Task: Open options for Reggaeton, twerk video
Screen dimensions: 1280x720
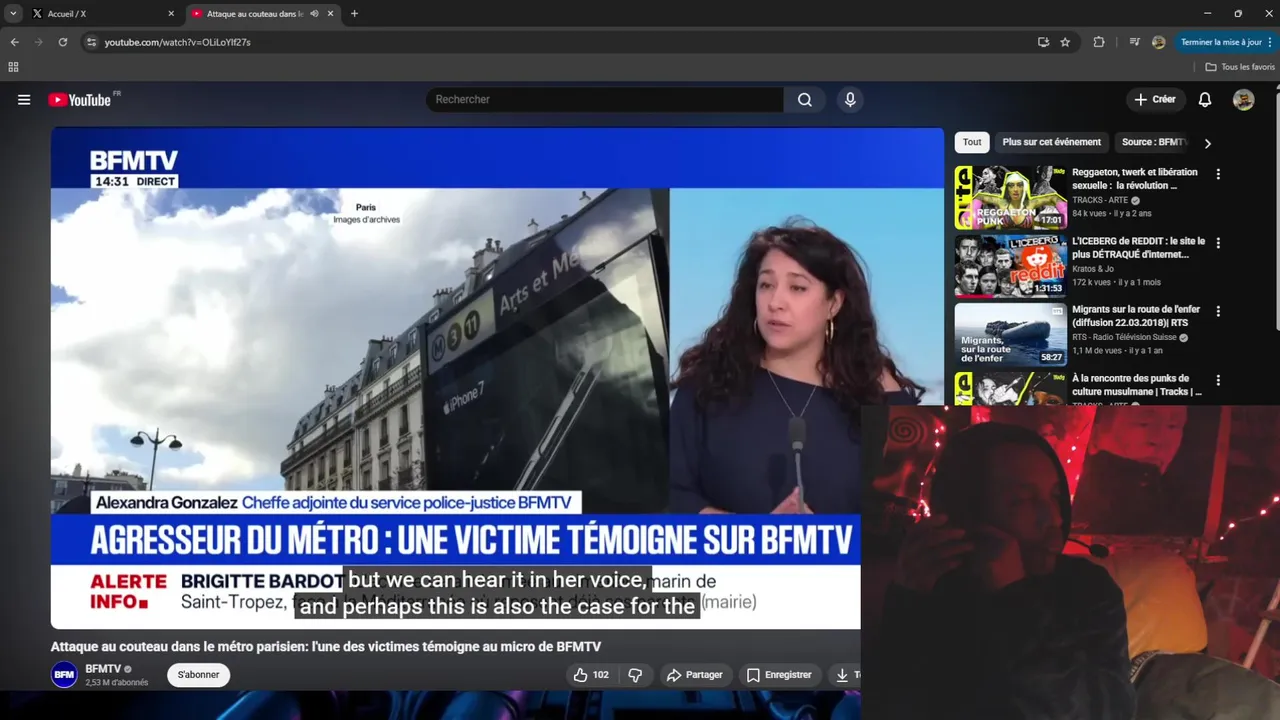Action: tap(1218, 174)
